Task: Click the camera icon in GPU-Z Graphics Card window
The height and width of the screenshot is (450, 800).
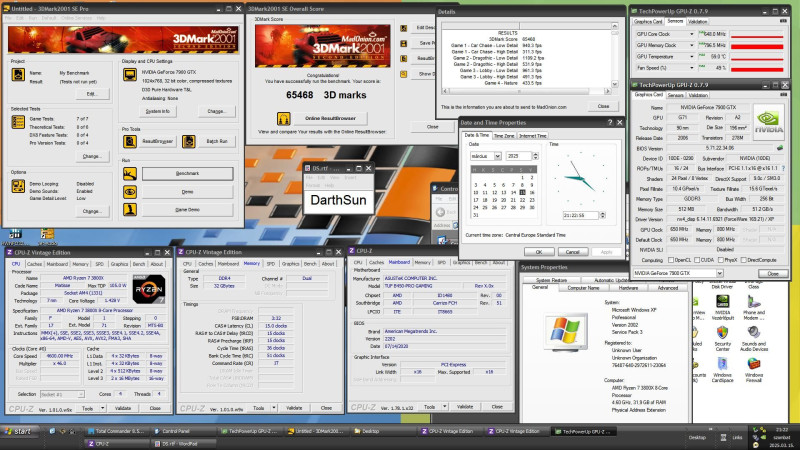Action: pos(783,94)
